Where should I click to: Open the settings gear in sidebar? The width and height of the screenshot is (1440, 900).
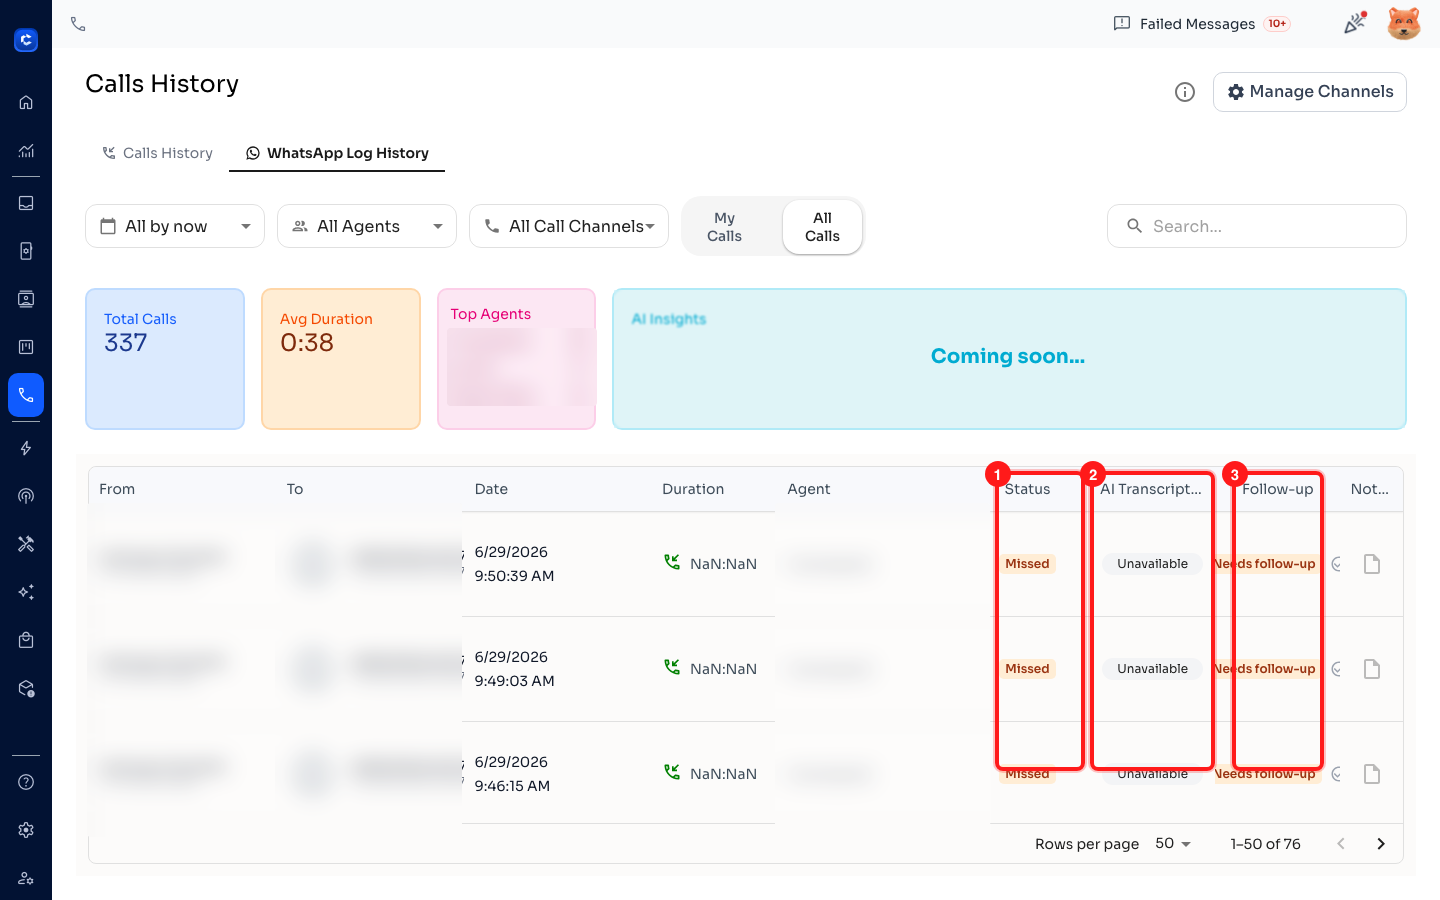(x=26, y=830)
